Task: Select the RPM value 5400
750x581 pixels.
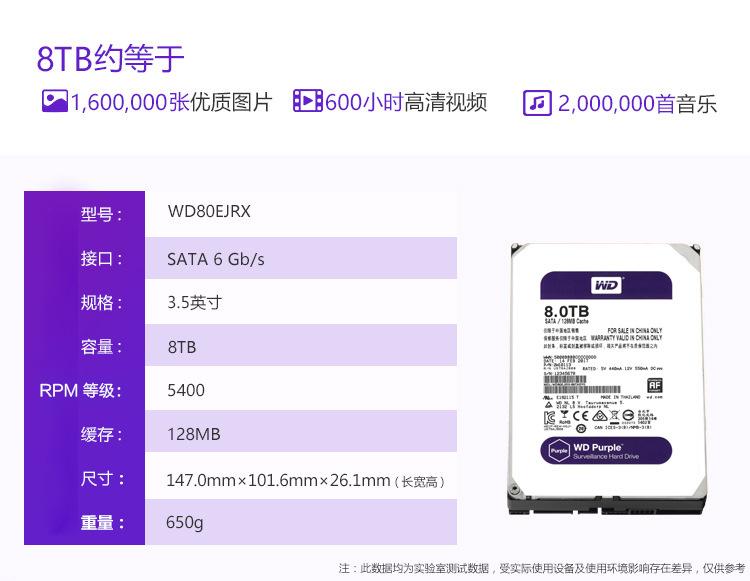Action: coord(185,390)
